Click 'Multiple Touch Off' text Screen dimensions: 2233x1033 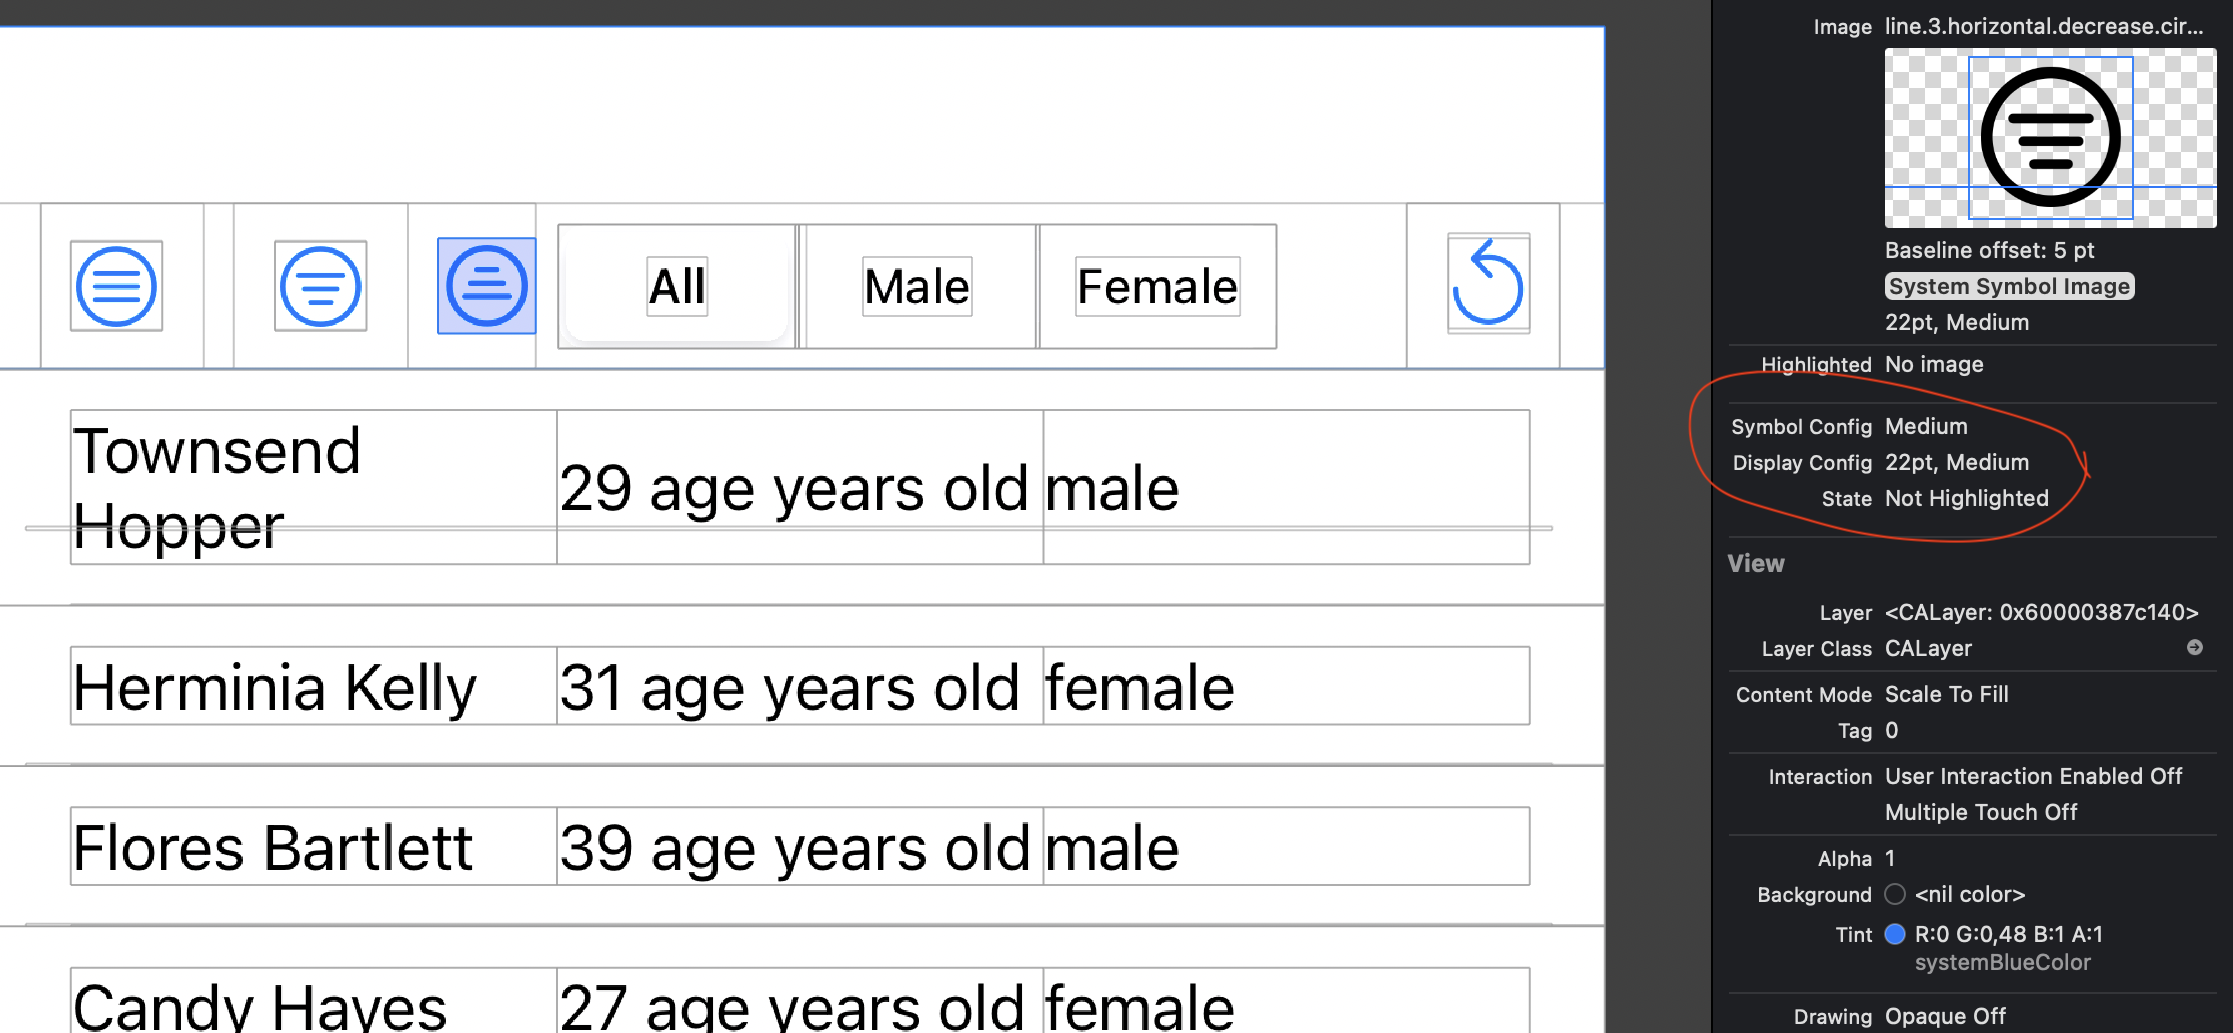(x=1981, y=812)
